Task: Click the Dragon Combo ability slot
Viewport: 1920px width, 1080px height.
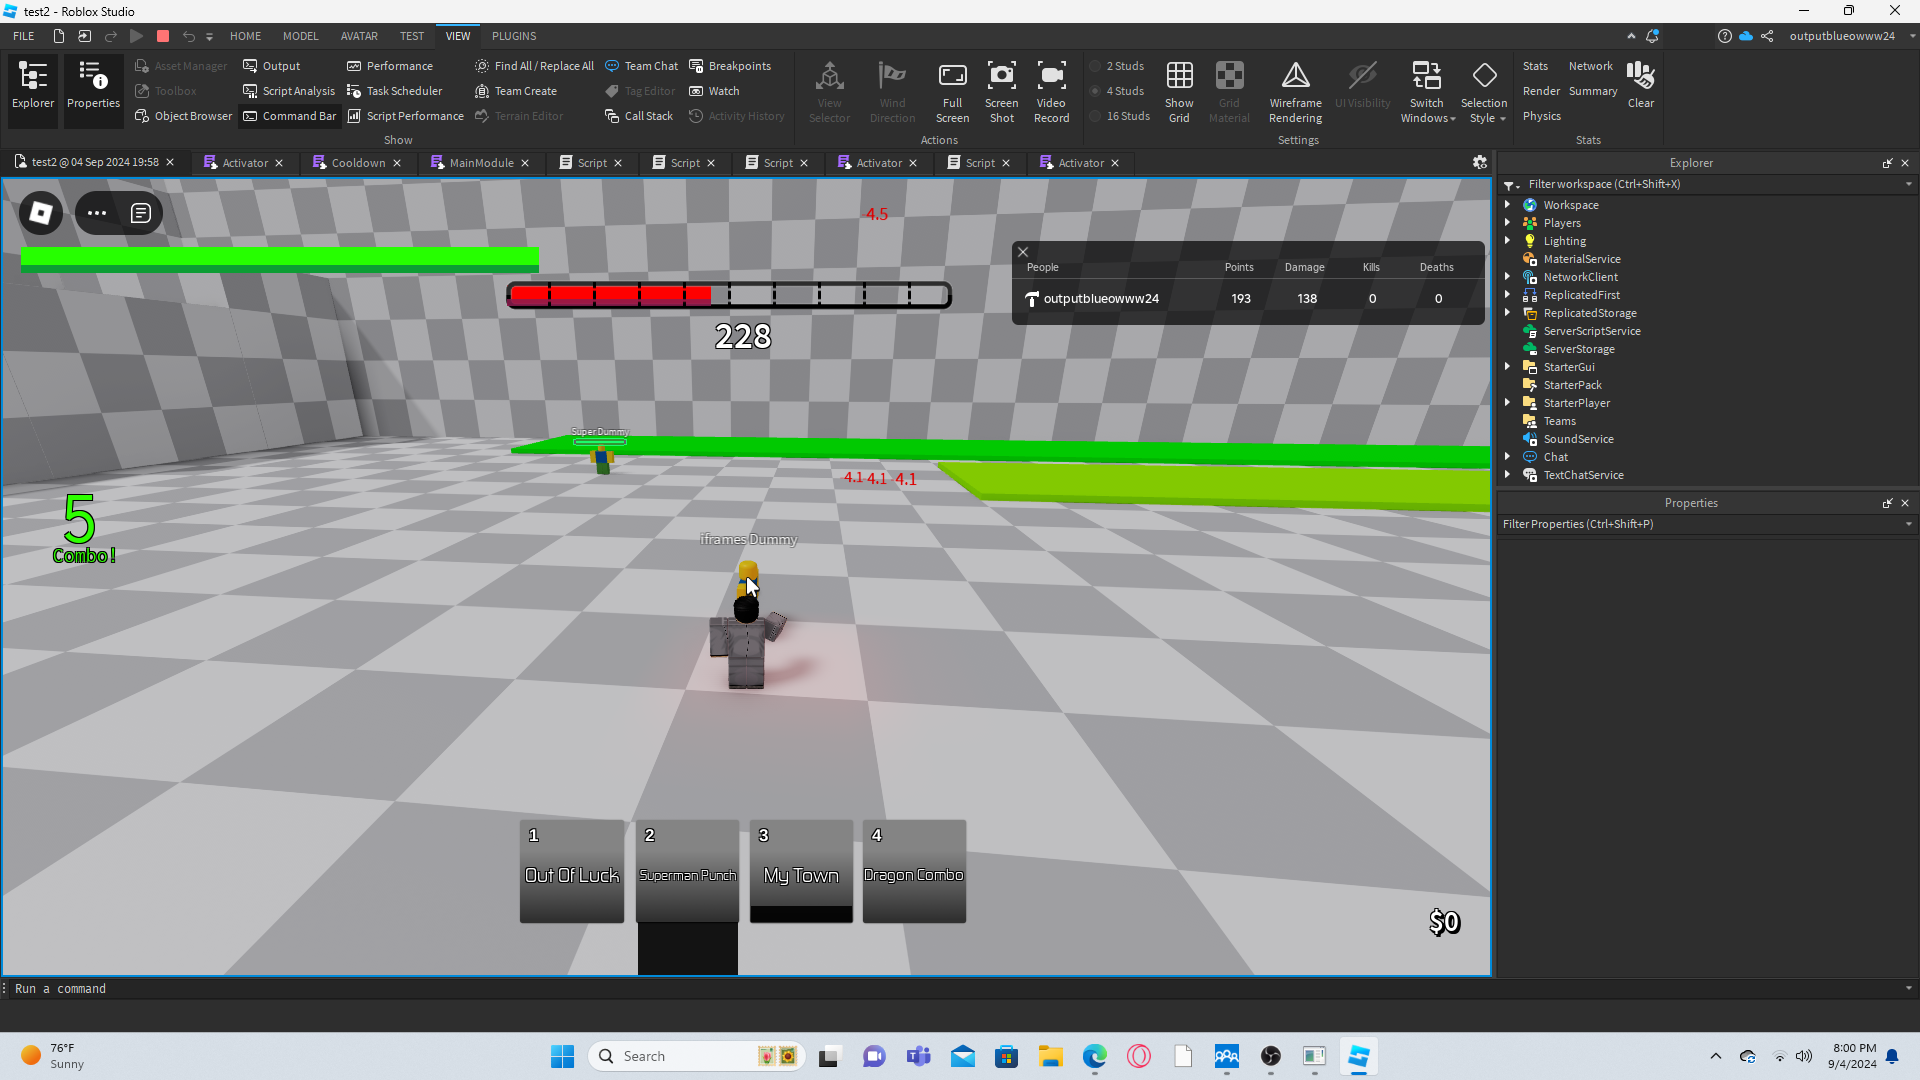Action: pyautogui.click(x=913, y=871)
